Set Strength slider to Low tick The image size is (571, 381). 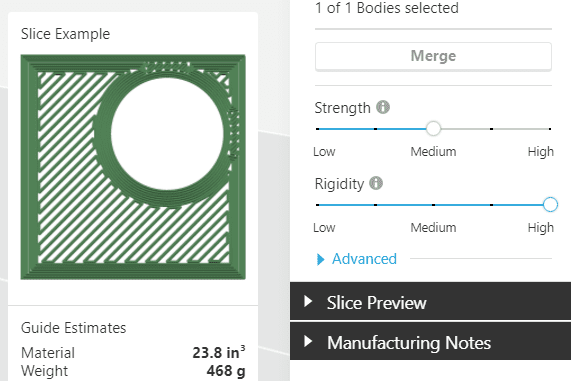(318, 129)
